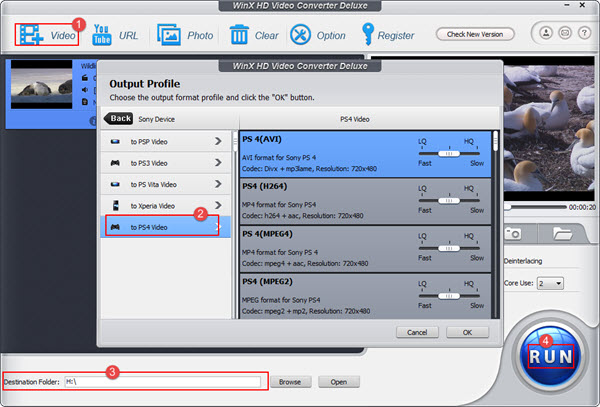Image resolution: width=600 pixels, height=407 pixels.
Task: Expand the to PS4 Video chevron
Action: [218, 227]
